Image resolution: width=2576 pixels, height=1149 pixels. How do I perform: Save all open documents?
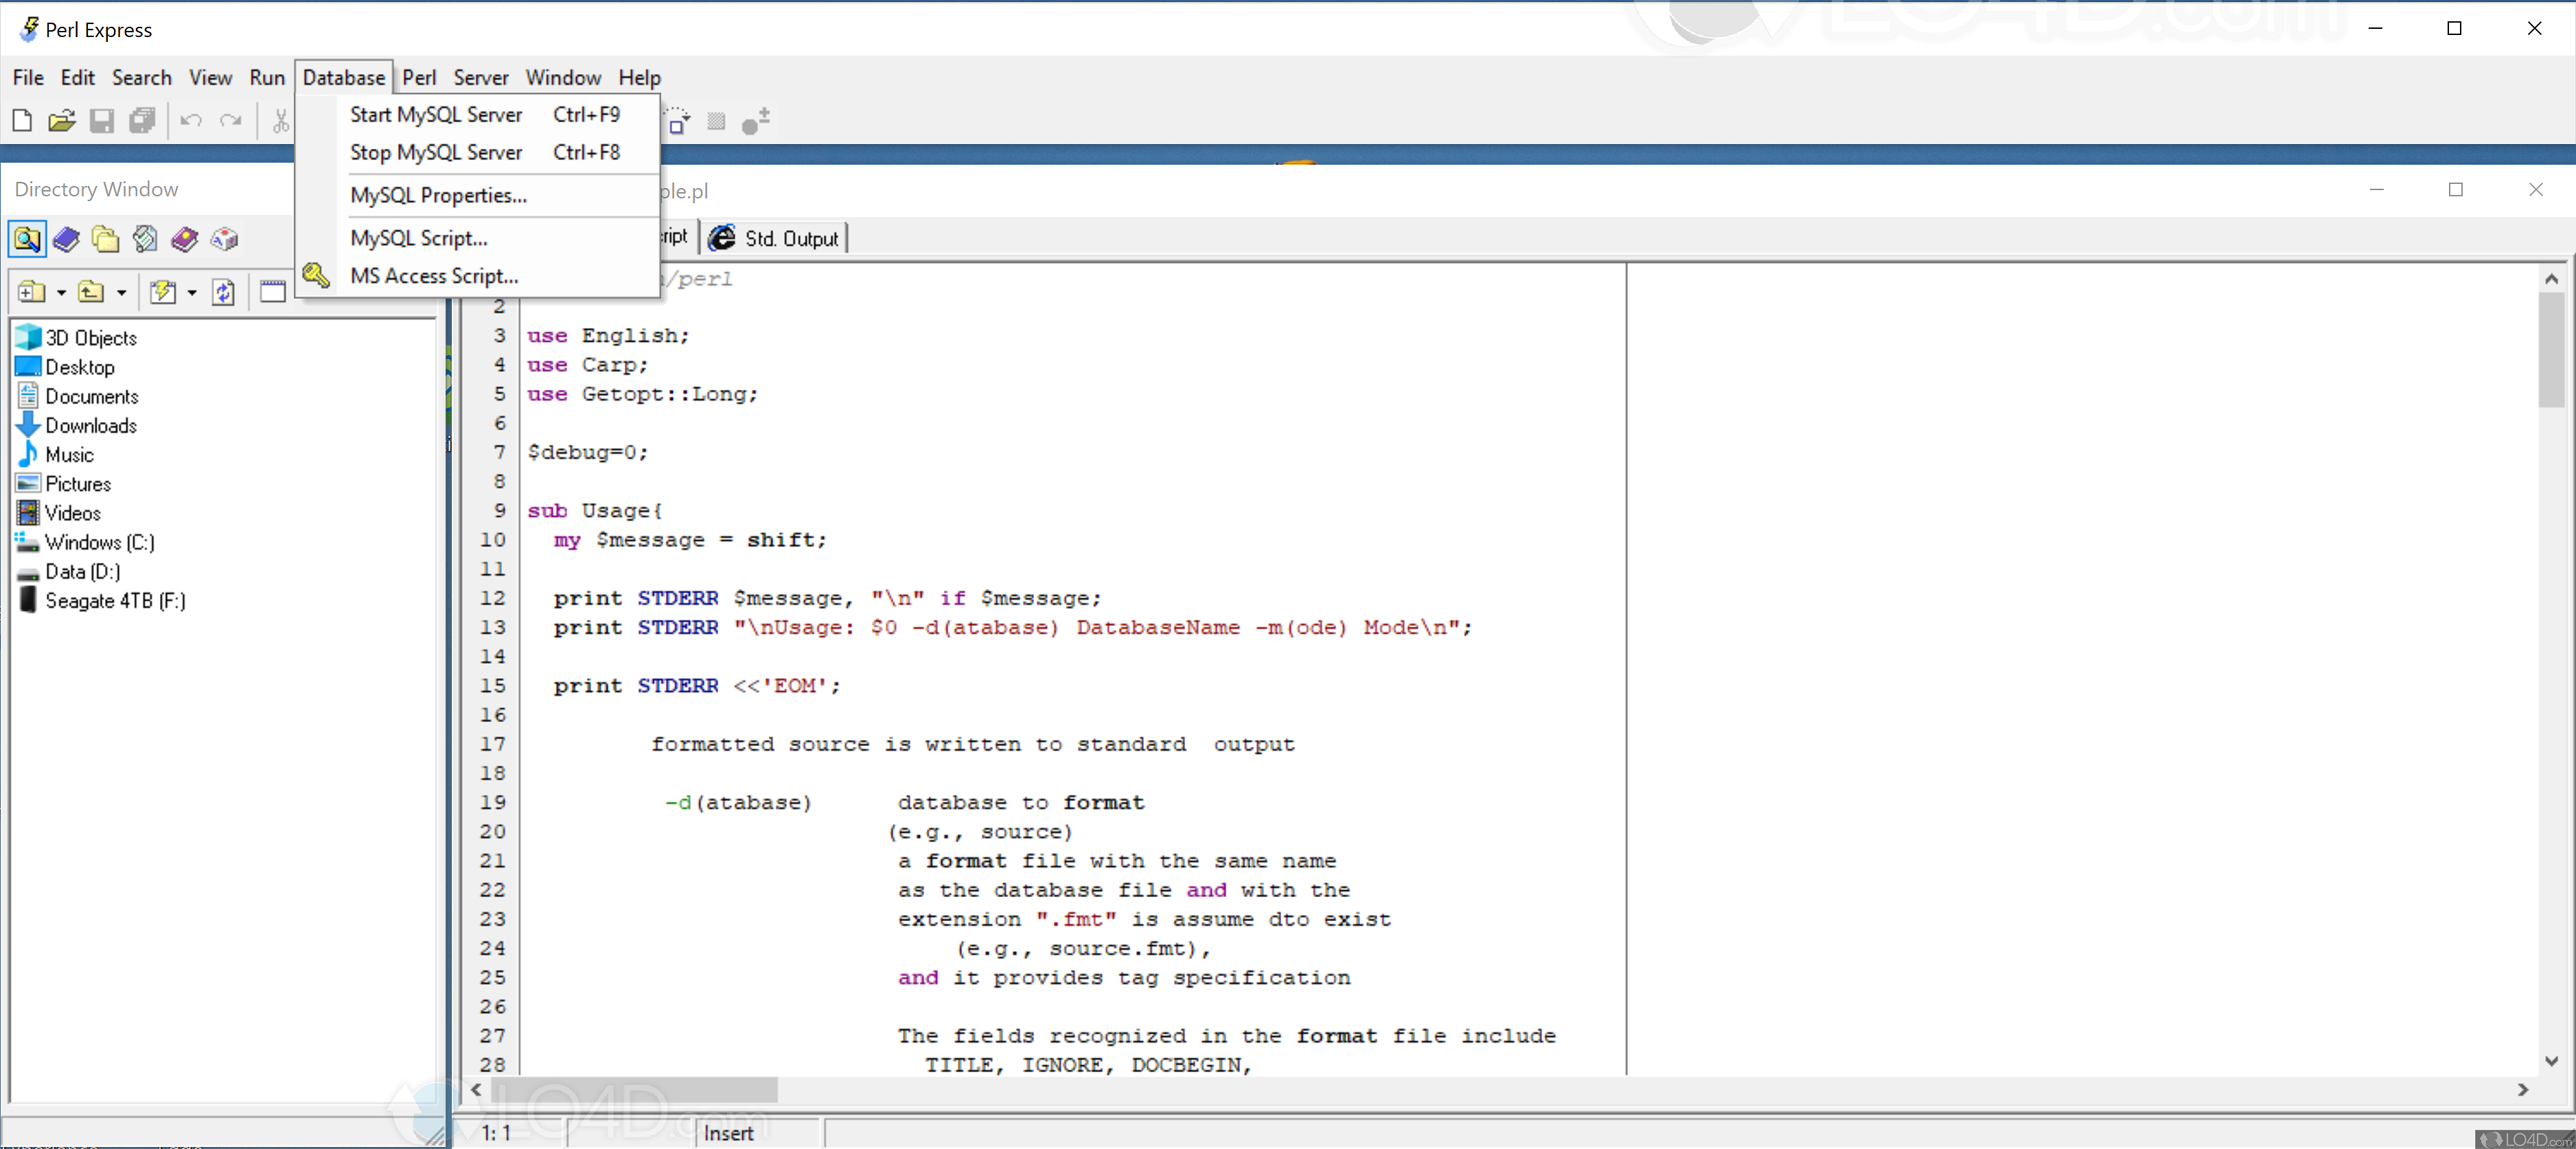[142, 120]
